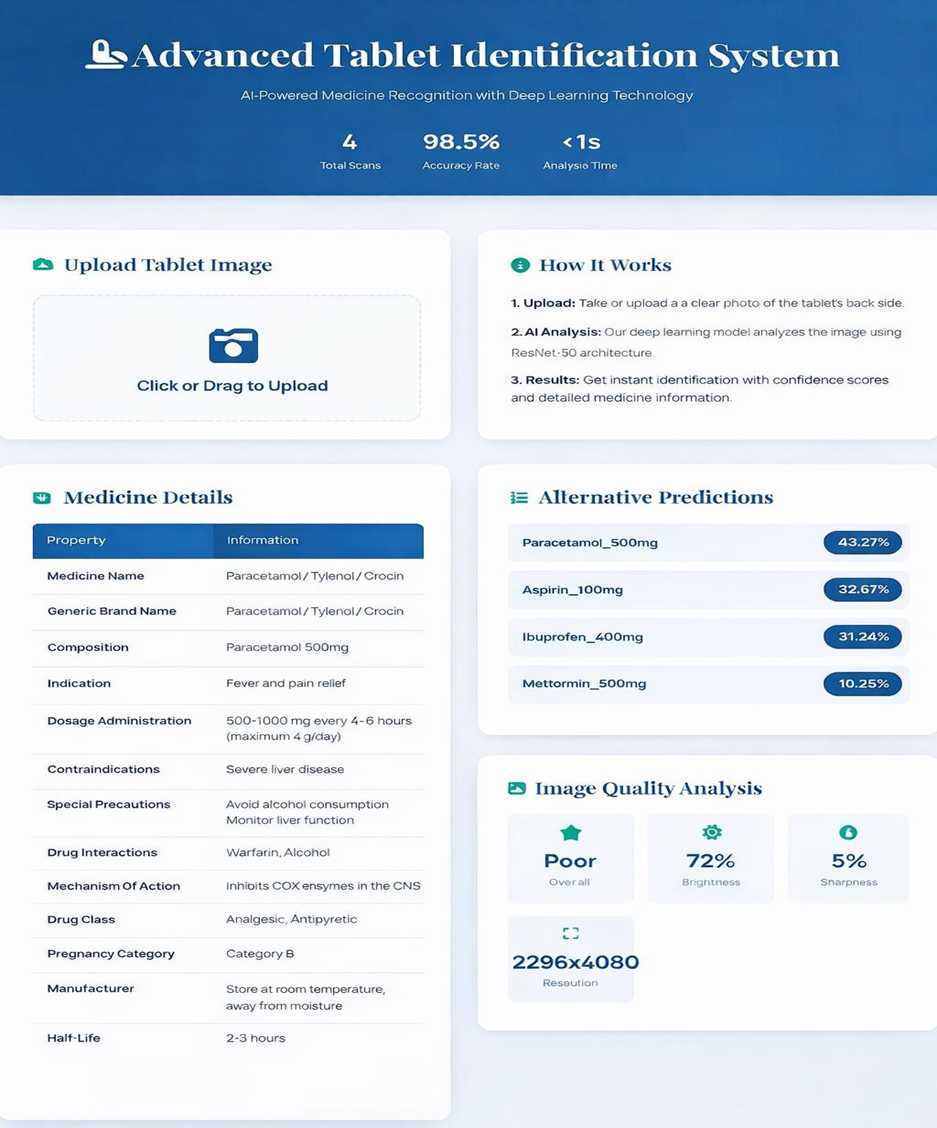
Task: Click the Brightness gear icon
Action: pos(711,832)
